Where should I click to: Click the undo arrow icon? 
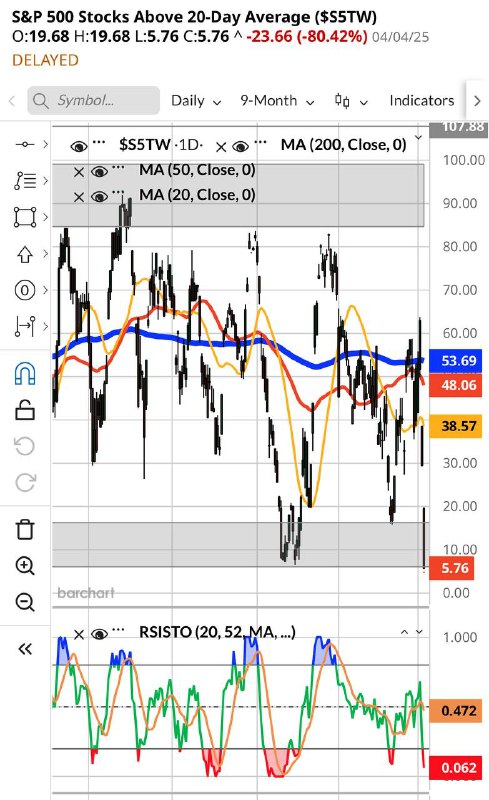(25, 446)
